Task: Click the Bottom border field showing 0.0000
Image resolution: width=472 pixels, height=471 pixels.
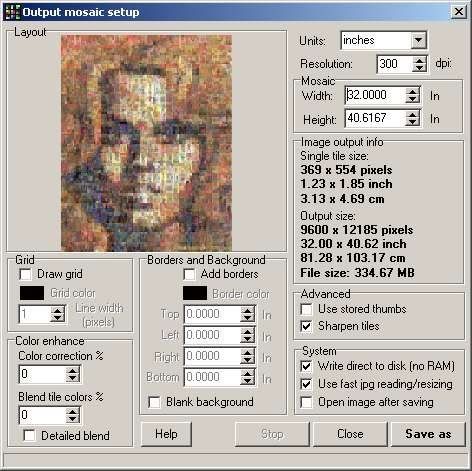Action: (x=212, y=377)
